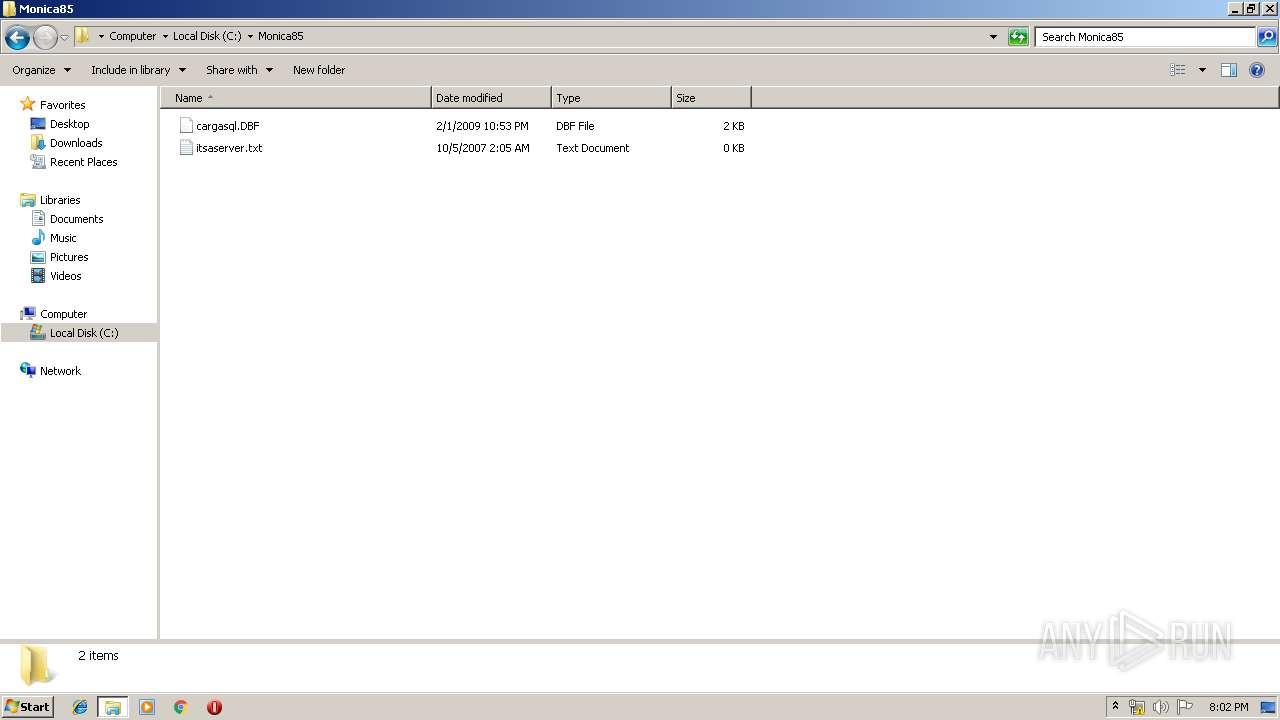The image size is (1280, 720).
Task: Click the 8:02 PM clock
Action: tap(1228, 707)
